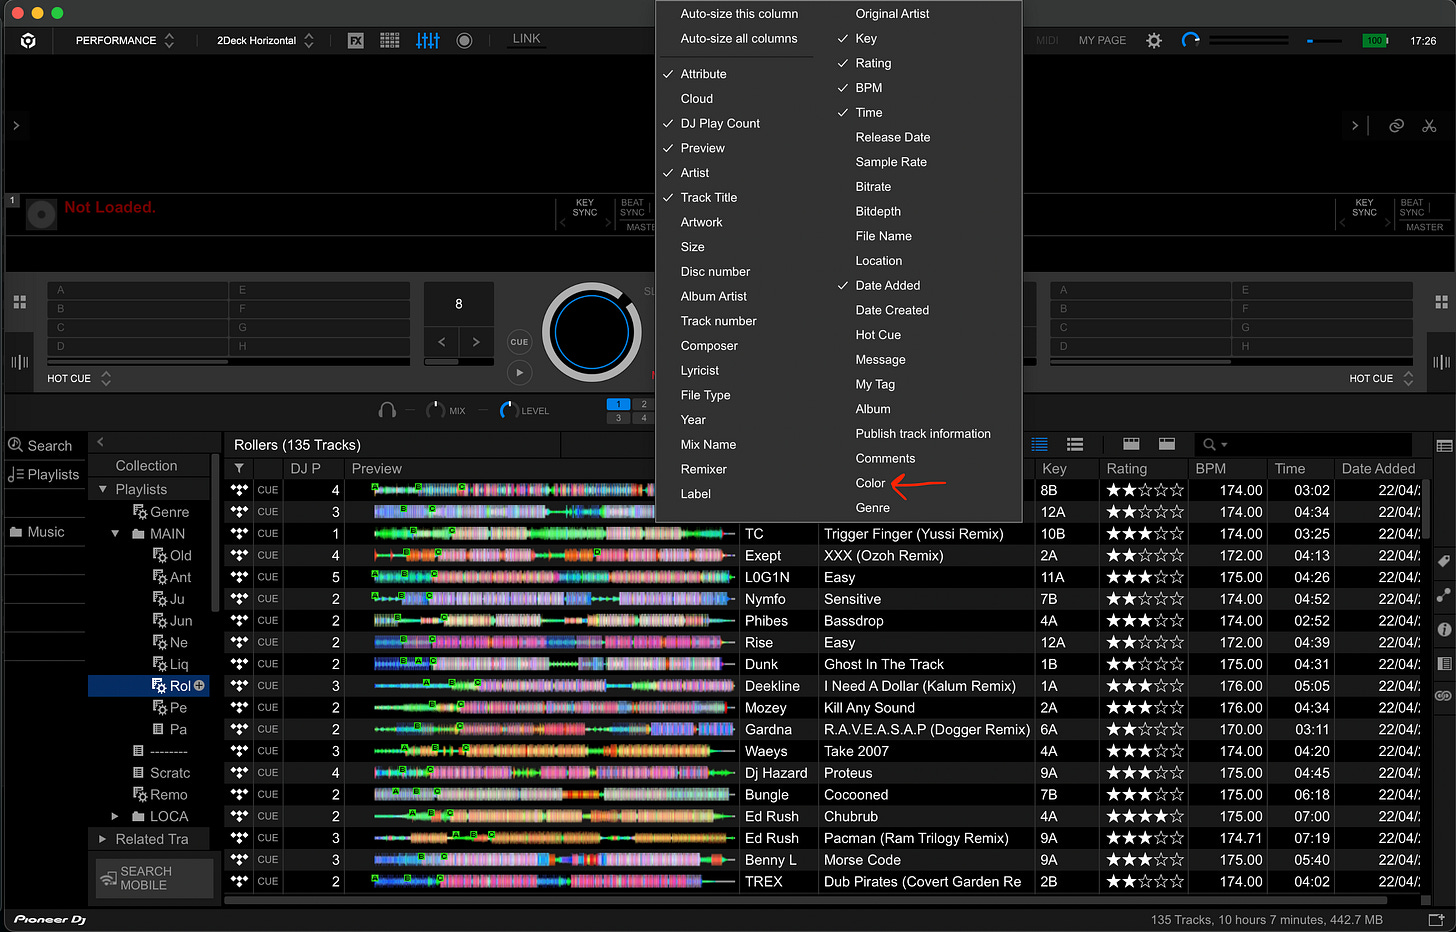
Task: Click the track filter funnel icon
Action: click(239, 468)
